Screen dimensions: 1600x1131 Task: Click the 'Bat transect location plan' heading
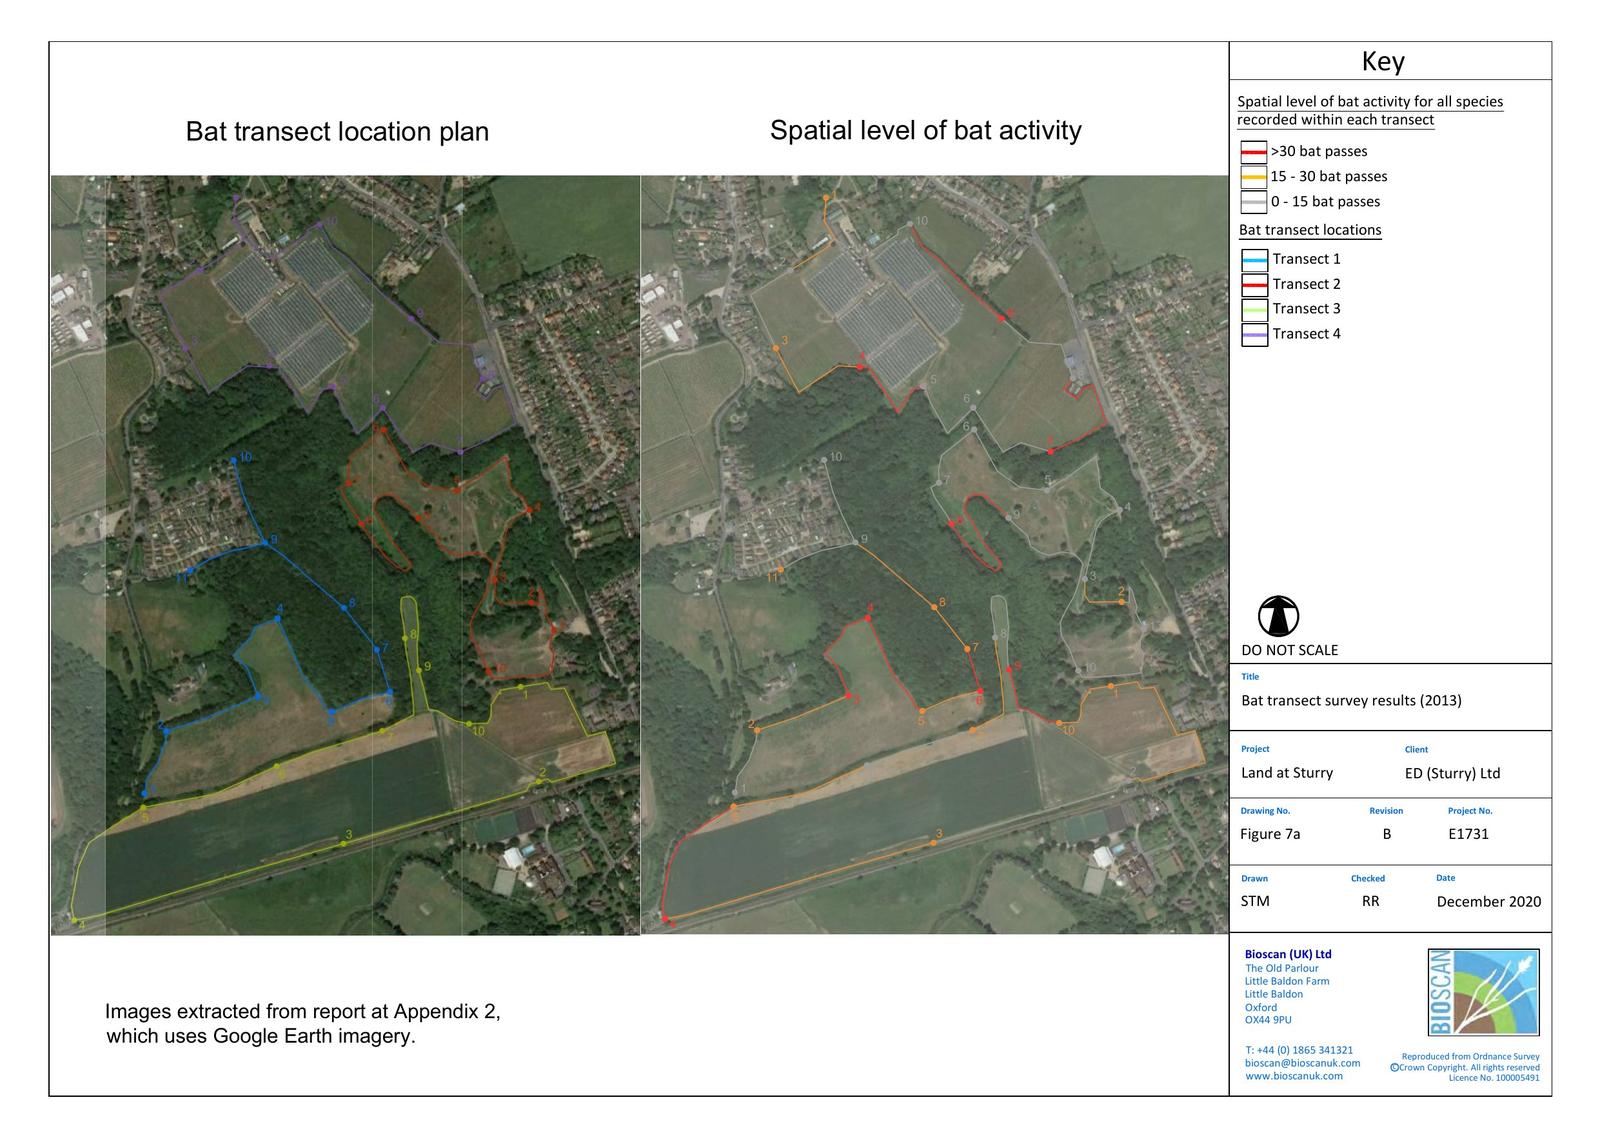337,132
